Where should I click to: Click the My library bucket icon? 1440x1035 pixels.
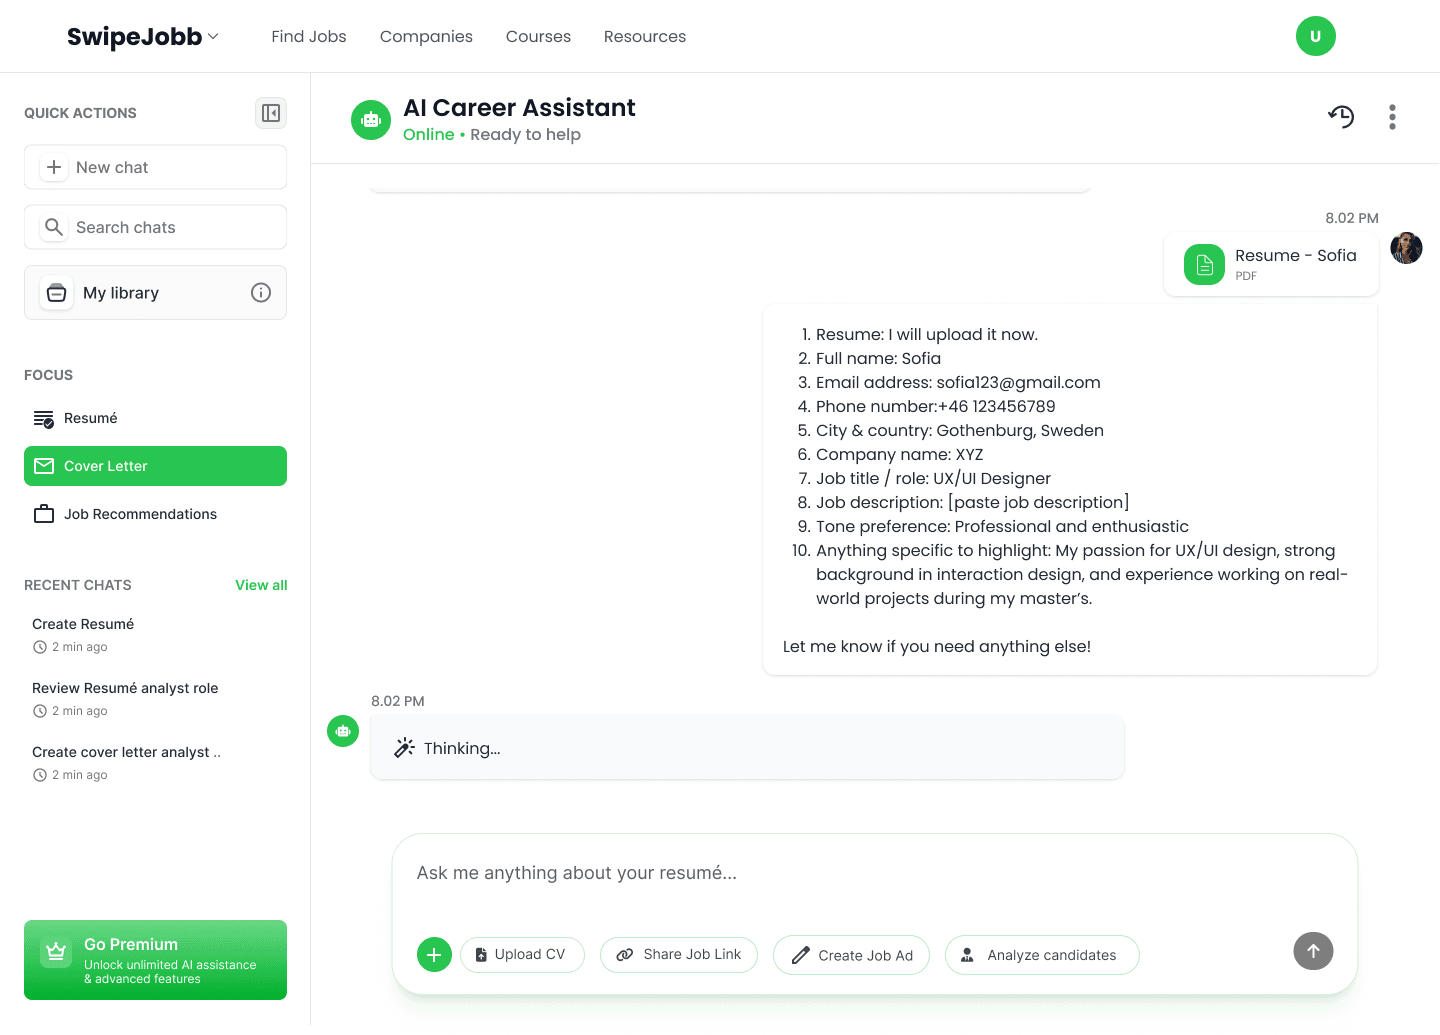point(57,293)
